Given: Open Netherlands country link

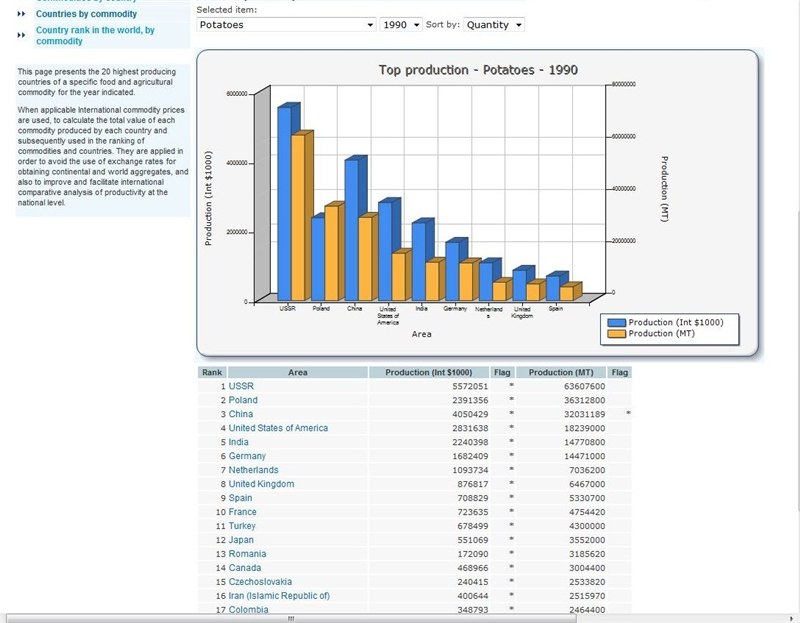Looking at the screenshot, I should (x=253, y=470).
